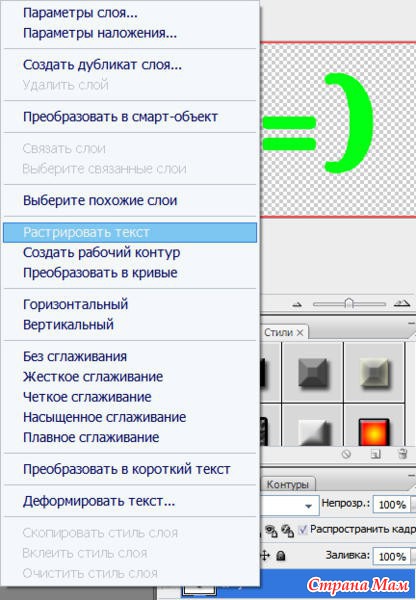Click the create new style icon
Screen dimensions: 416x600
tap(376, 454)
